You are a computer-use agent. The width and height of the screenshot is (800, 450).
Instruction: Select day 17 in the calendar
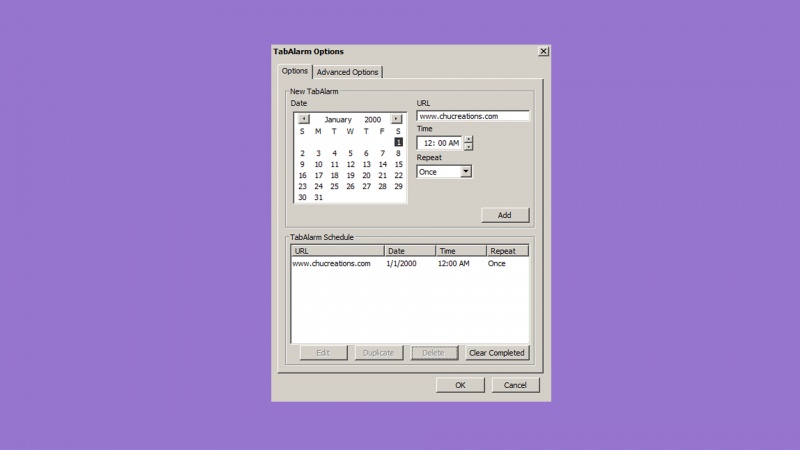(318, 175)
